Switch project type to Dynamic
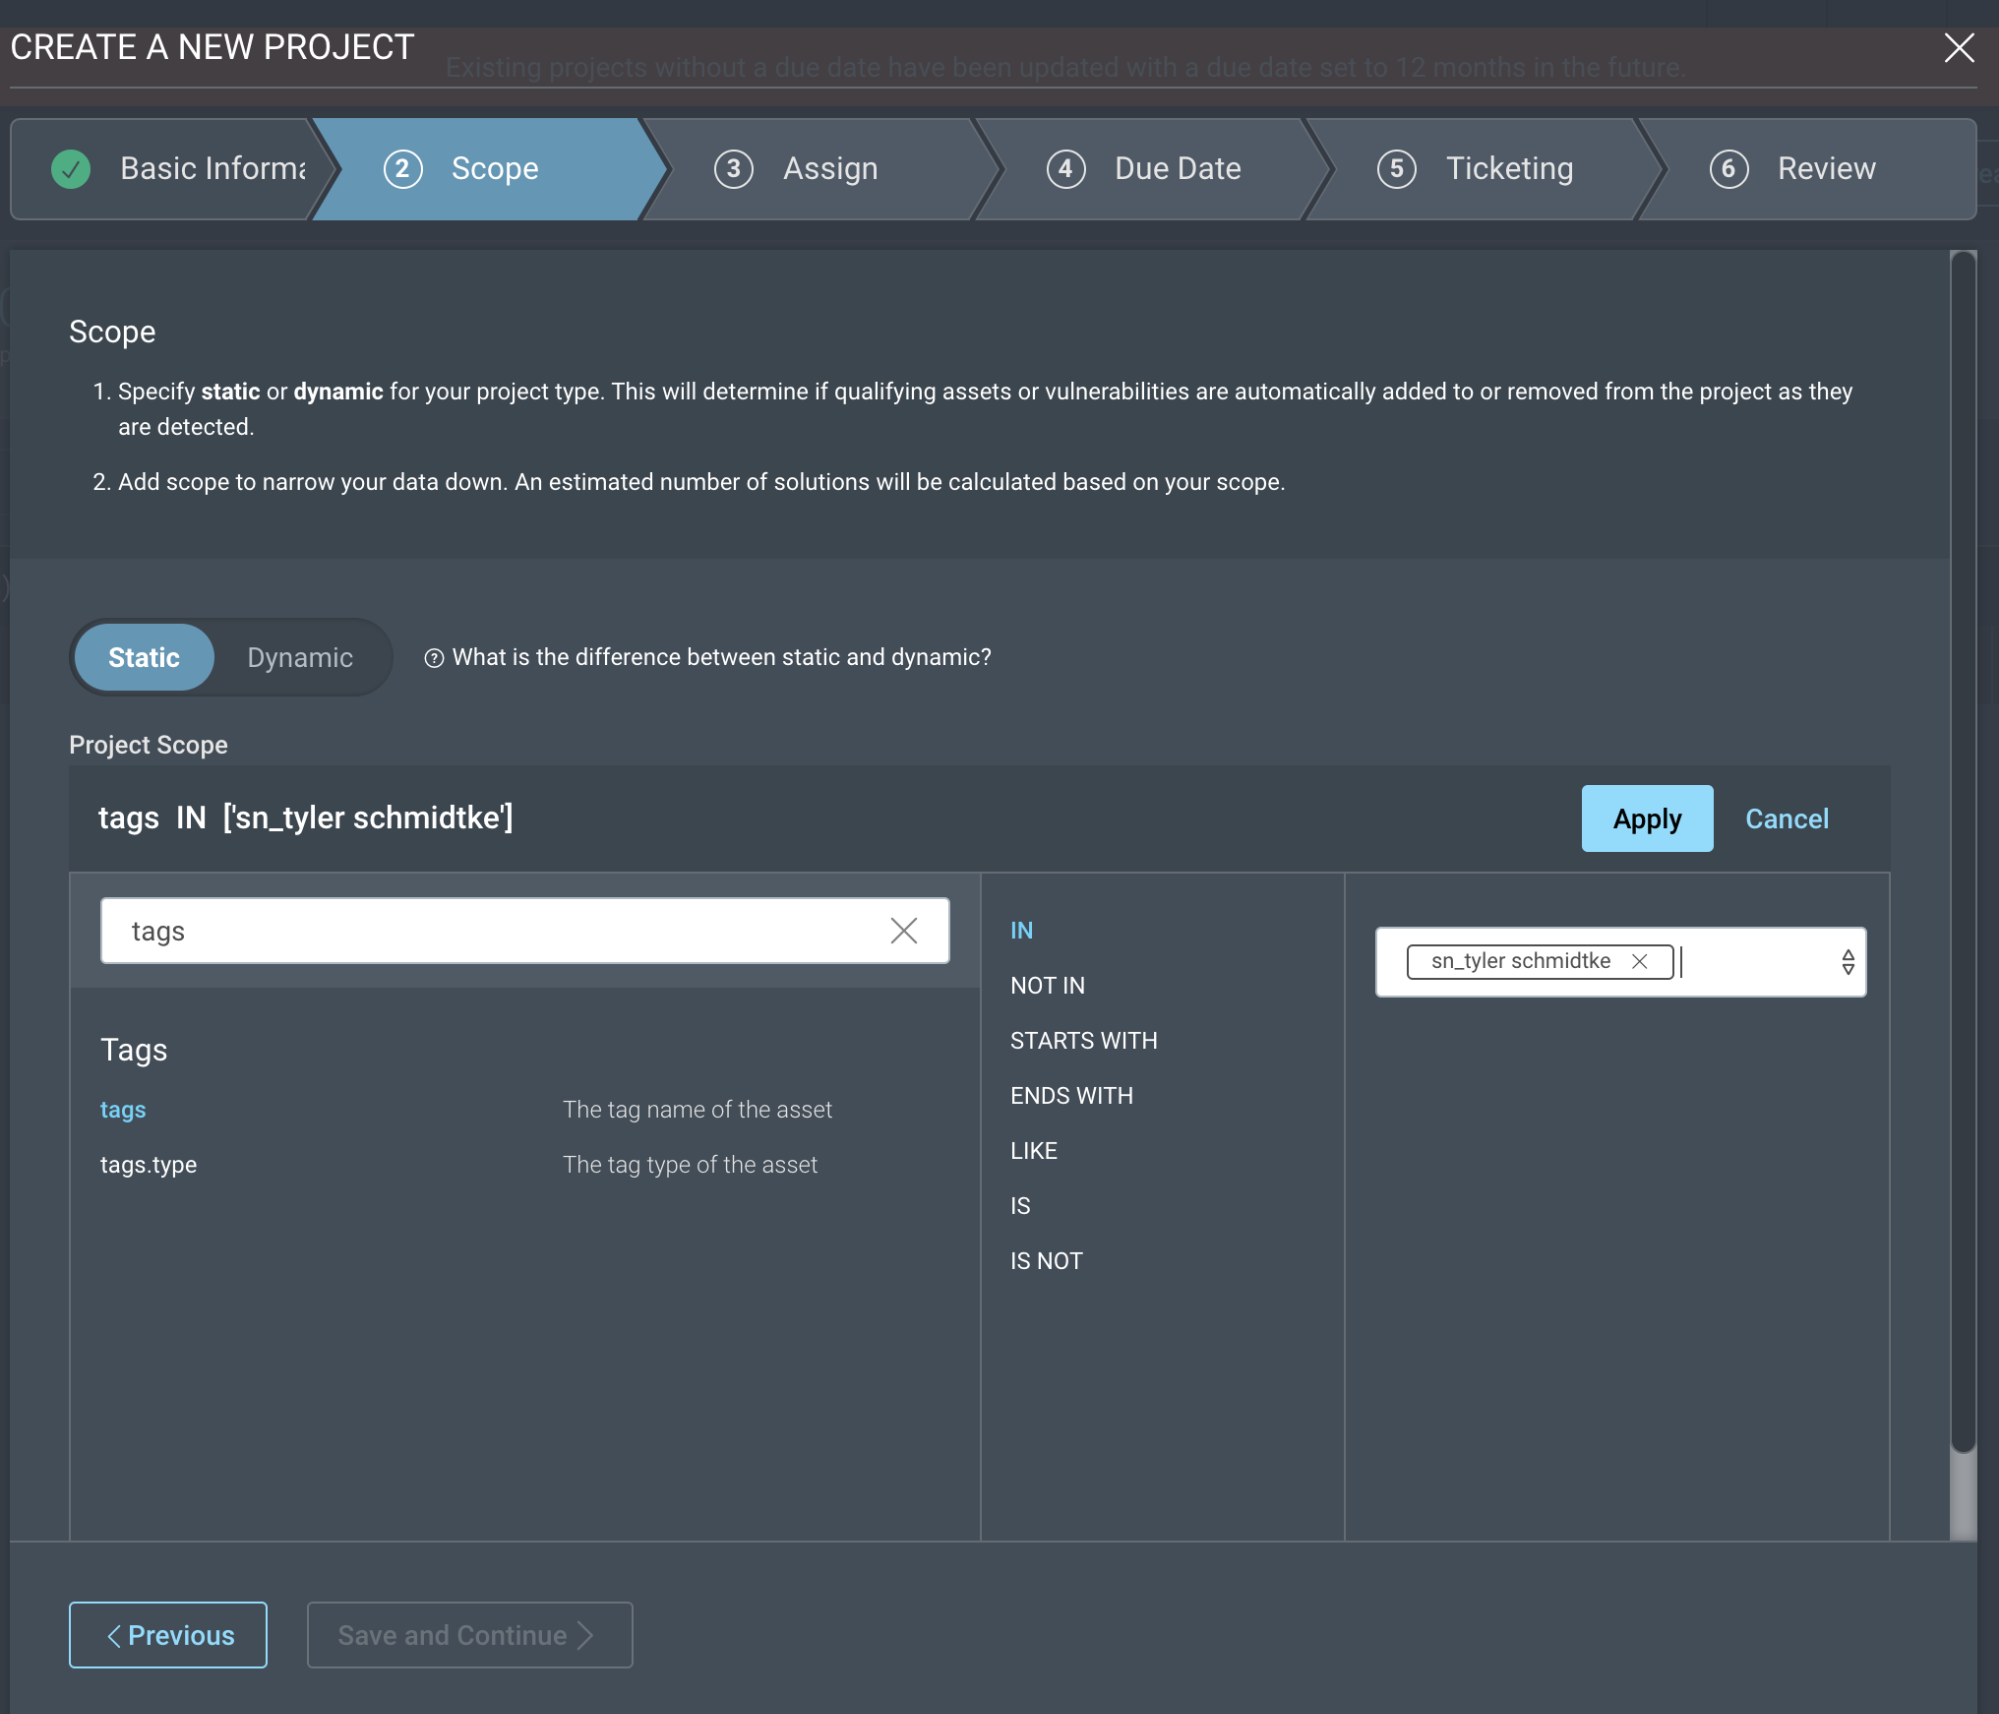Screen dimensions: 1999x1714 tap(299, 658)
